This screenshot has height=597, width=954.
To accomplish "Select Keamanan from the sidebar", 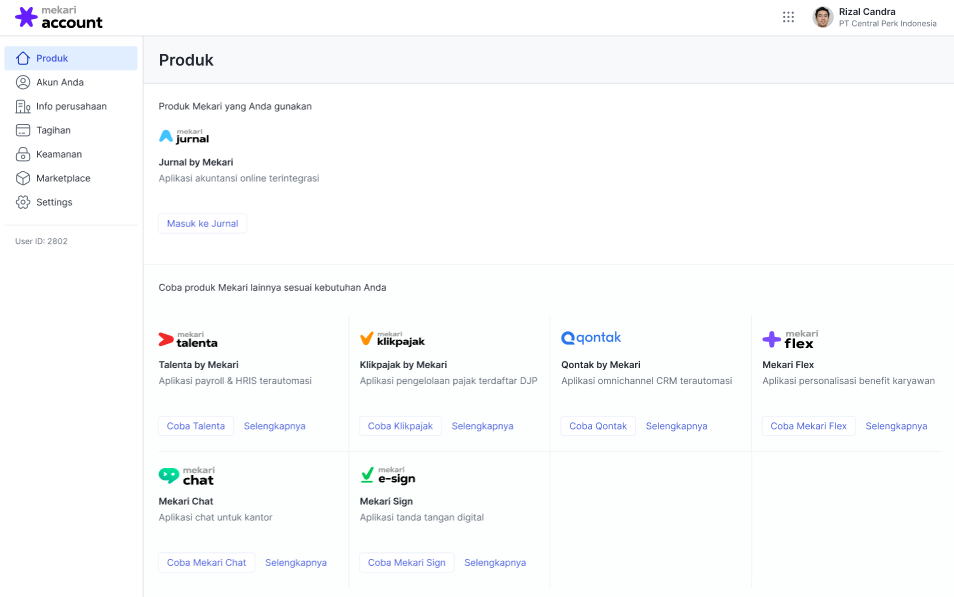I will (58, 154).
